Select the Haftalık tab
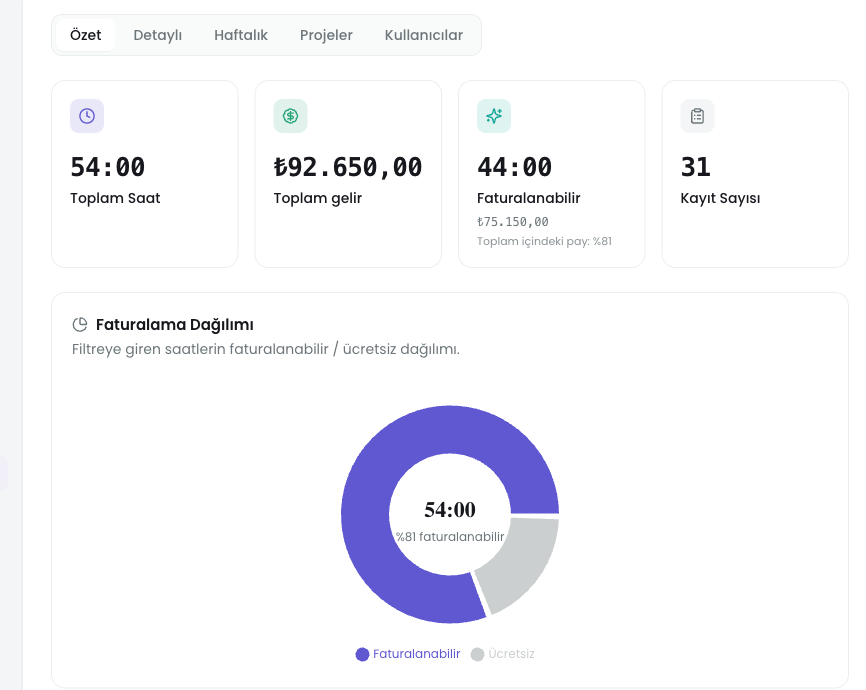This screenshot has height=690, width=866. pos(241,35)
